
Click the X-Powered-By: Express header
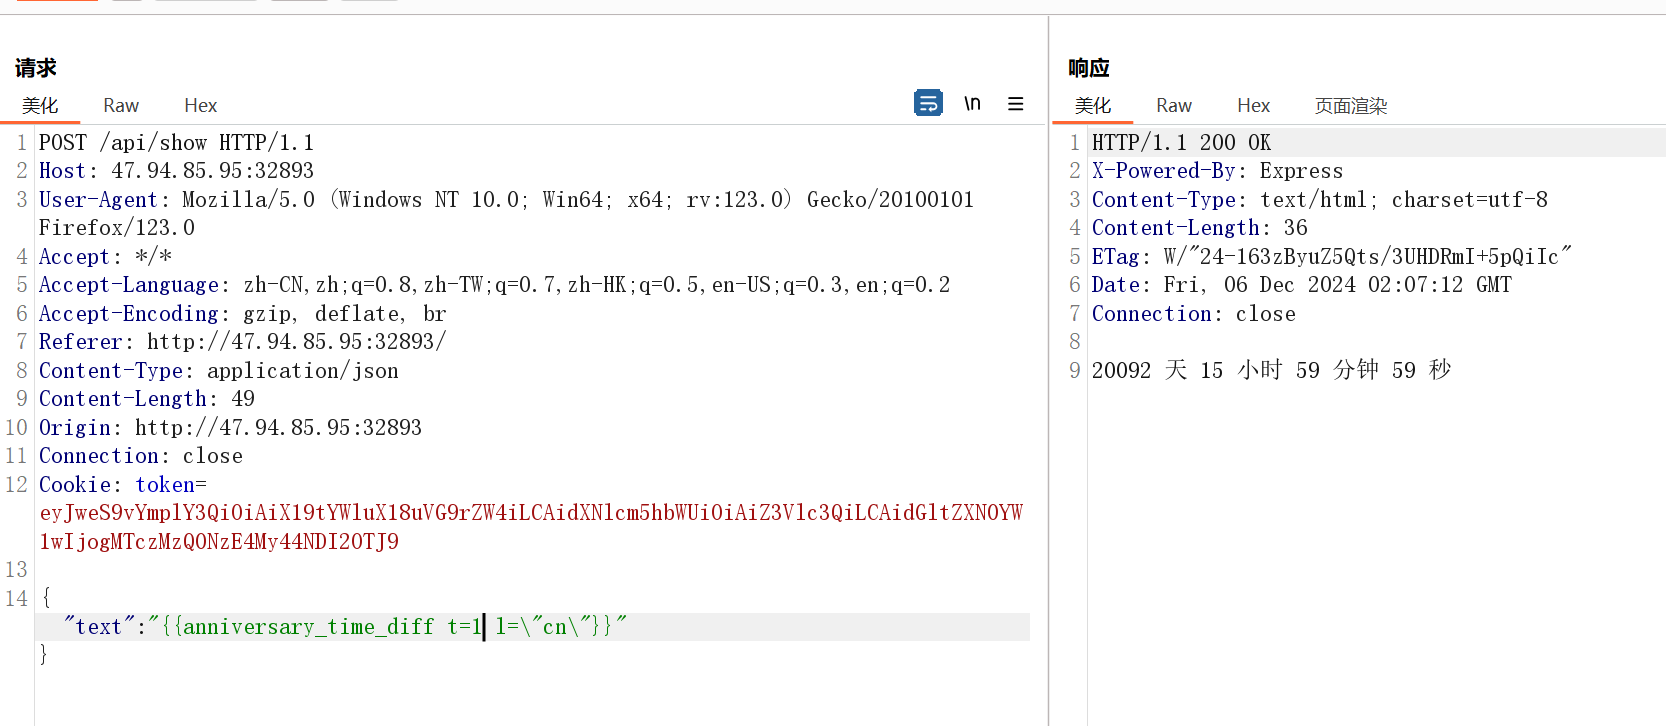(x=1217, y=171)
